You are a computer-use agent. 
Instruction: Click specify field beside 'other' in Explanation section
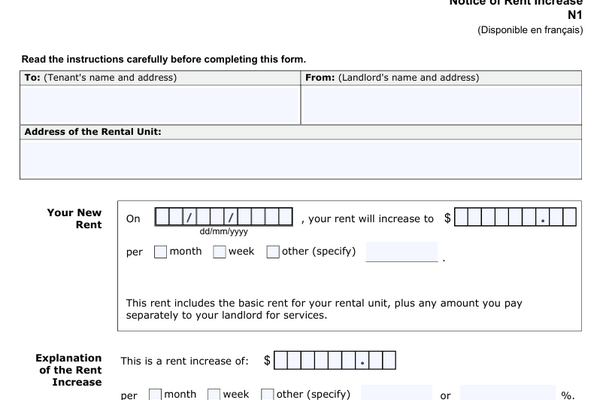click(x=396, y=393)
